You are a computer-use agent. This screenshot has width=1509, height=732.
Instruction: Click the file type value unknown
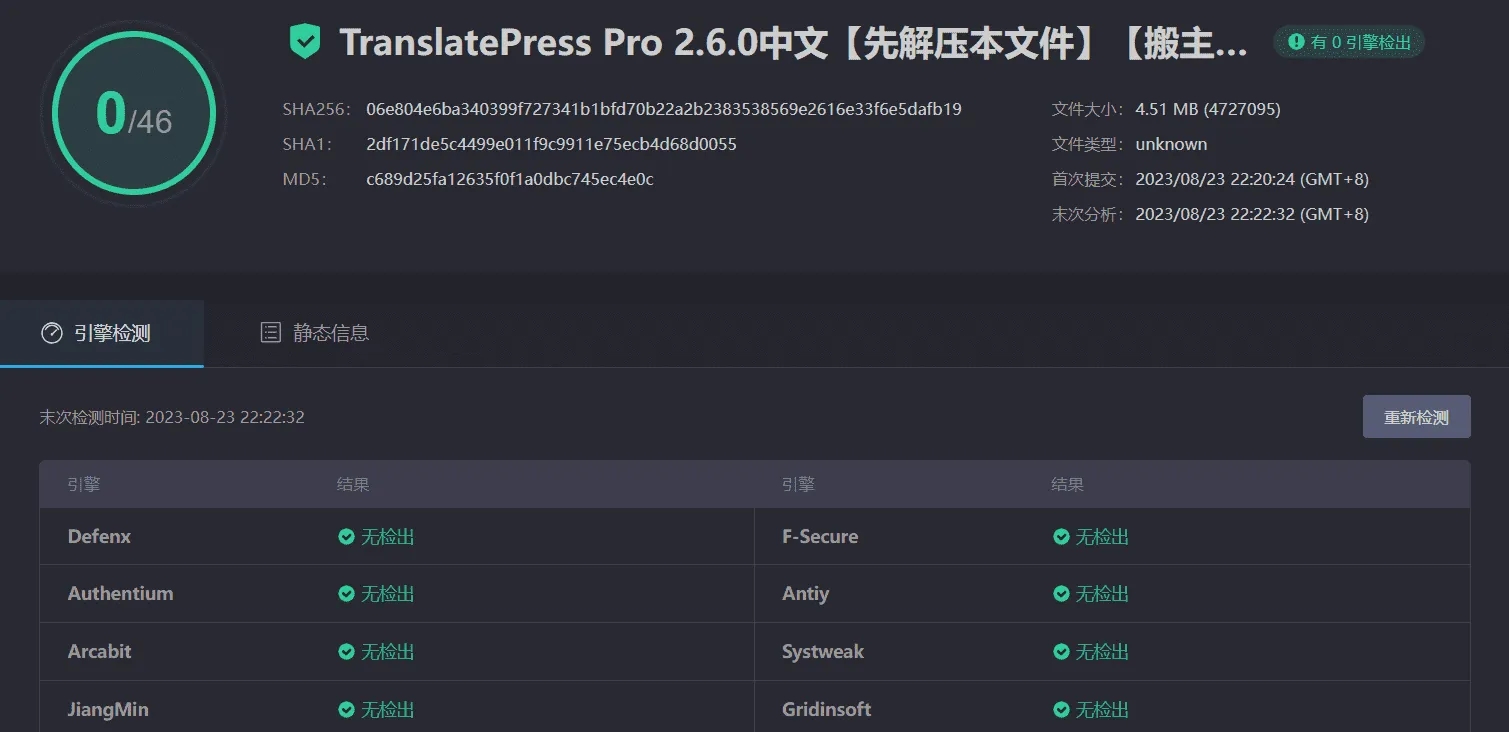pos(1171,144)
